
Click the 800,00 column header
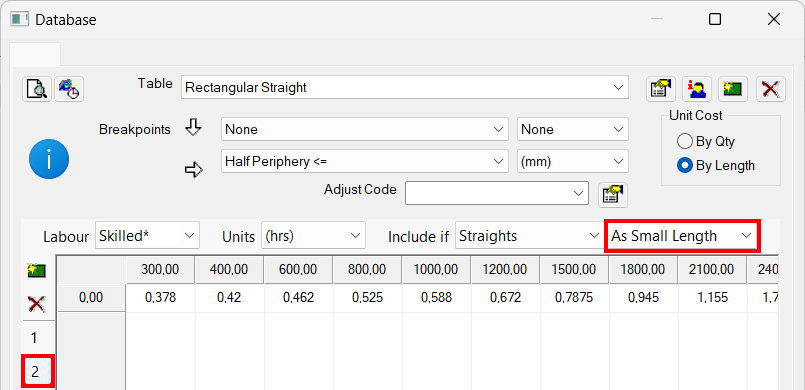tap(368, 269)
